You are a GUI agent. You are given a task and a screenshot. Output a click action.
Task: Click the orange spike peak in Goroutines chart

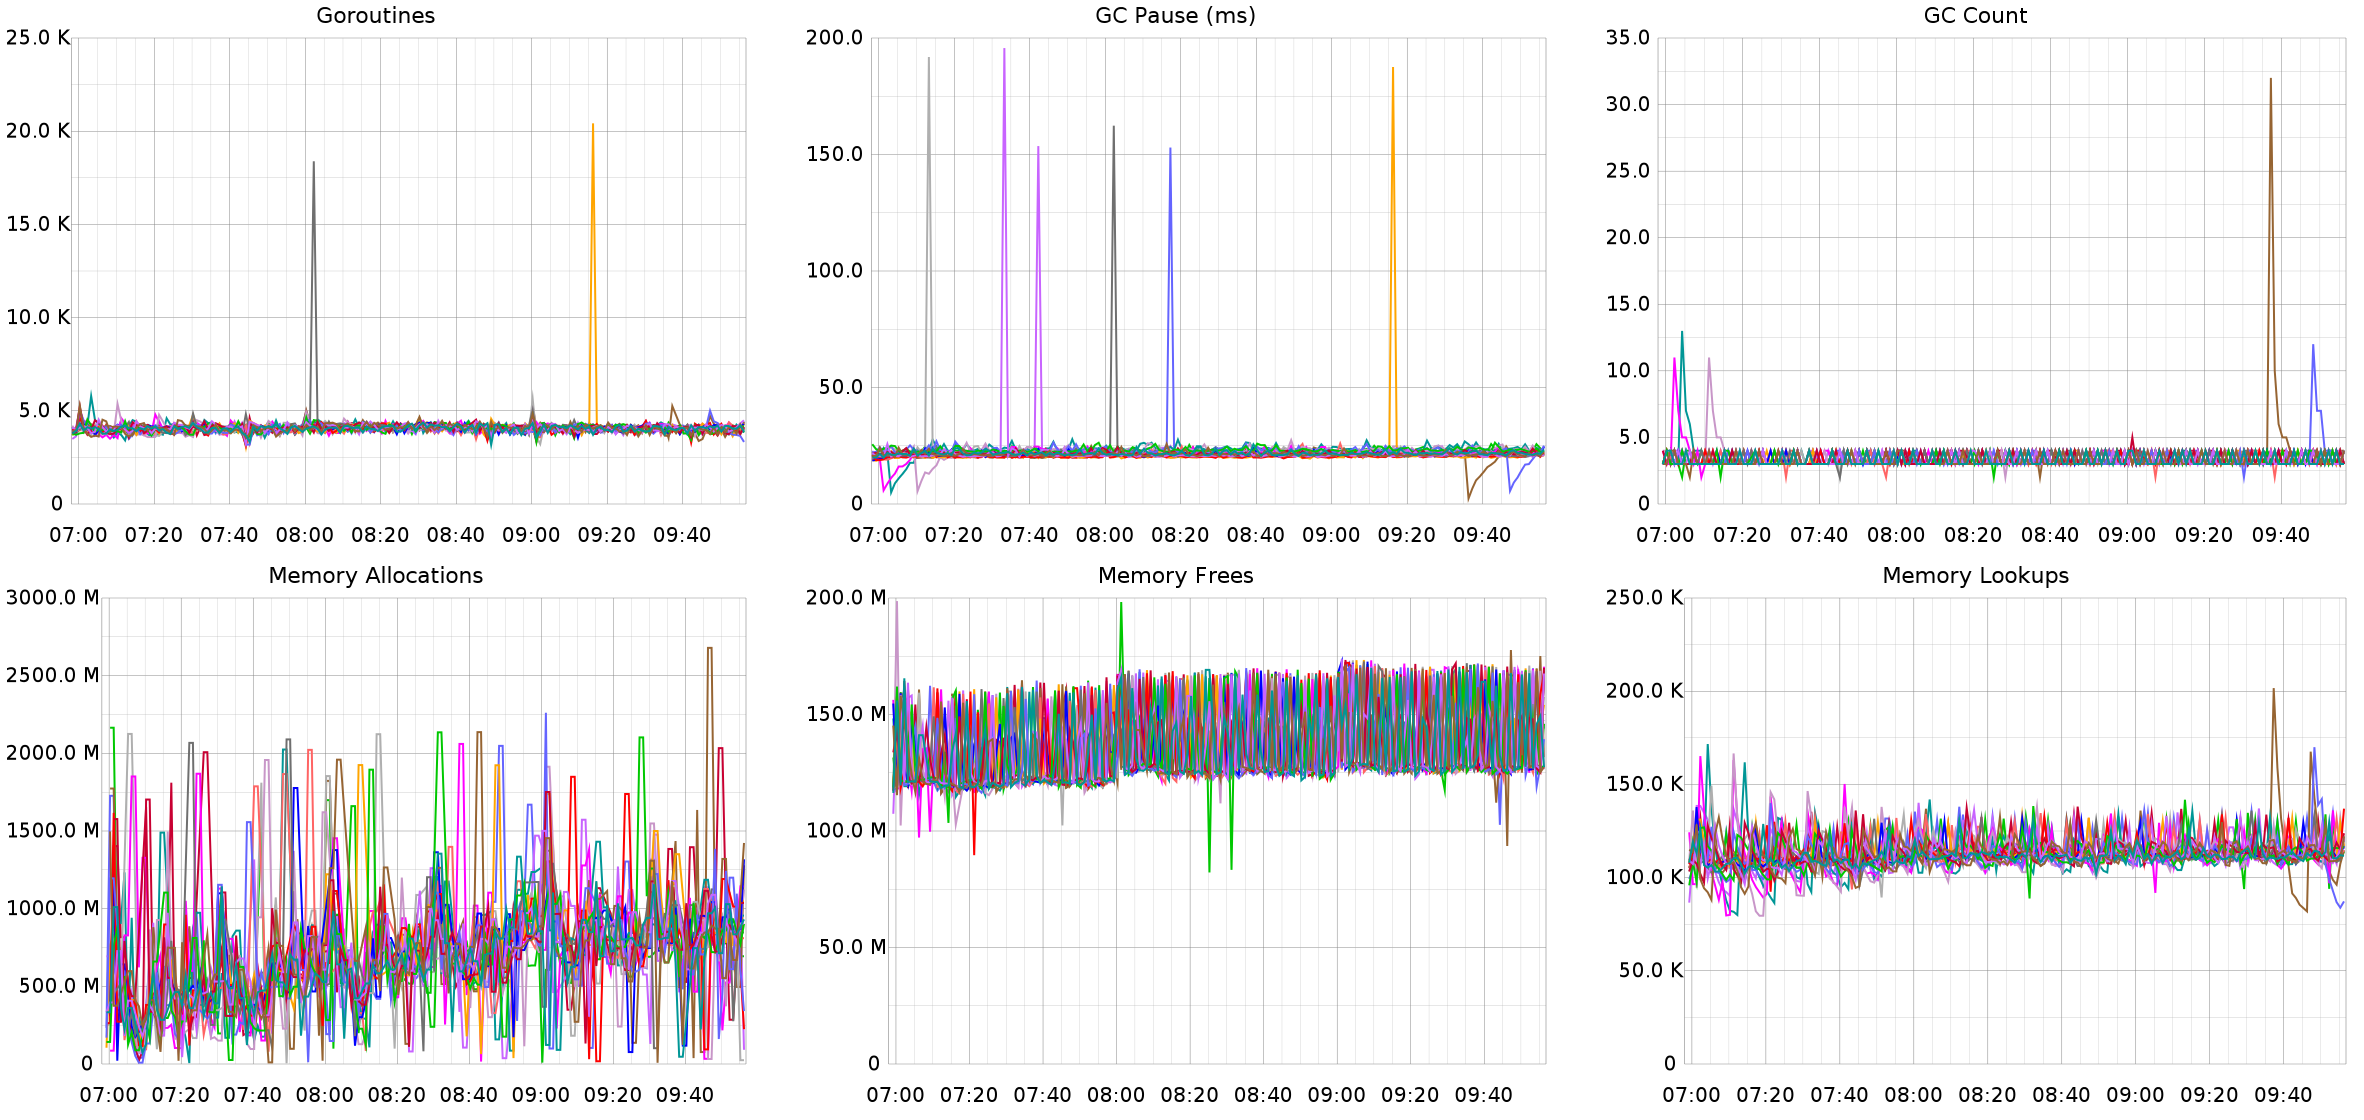tap(593, 126)
